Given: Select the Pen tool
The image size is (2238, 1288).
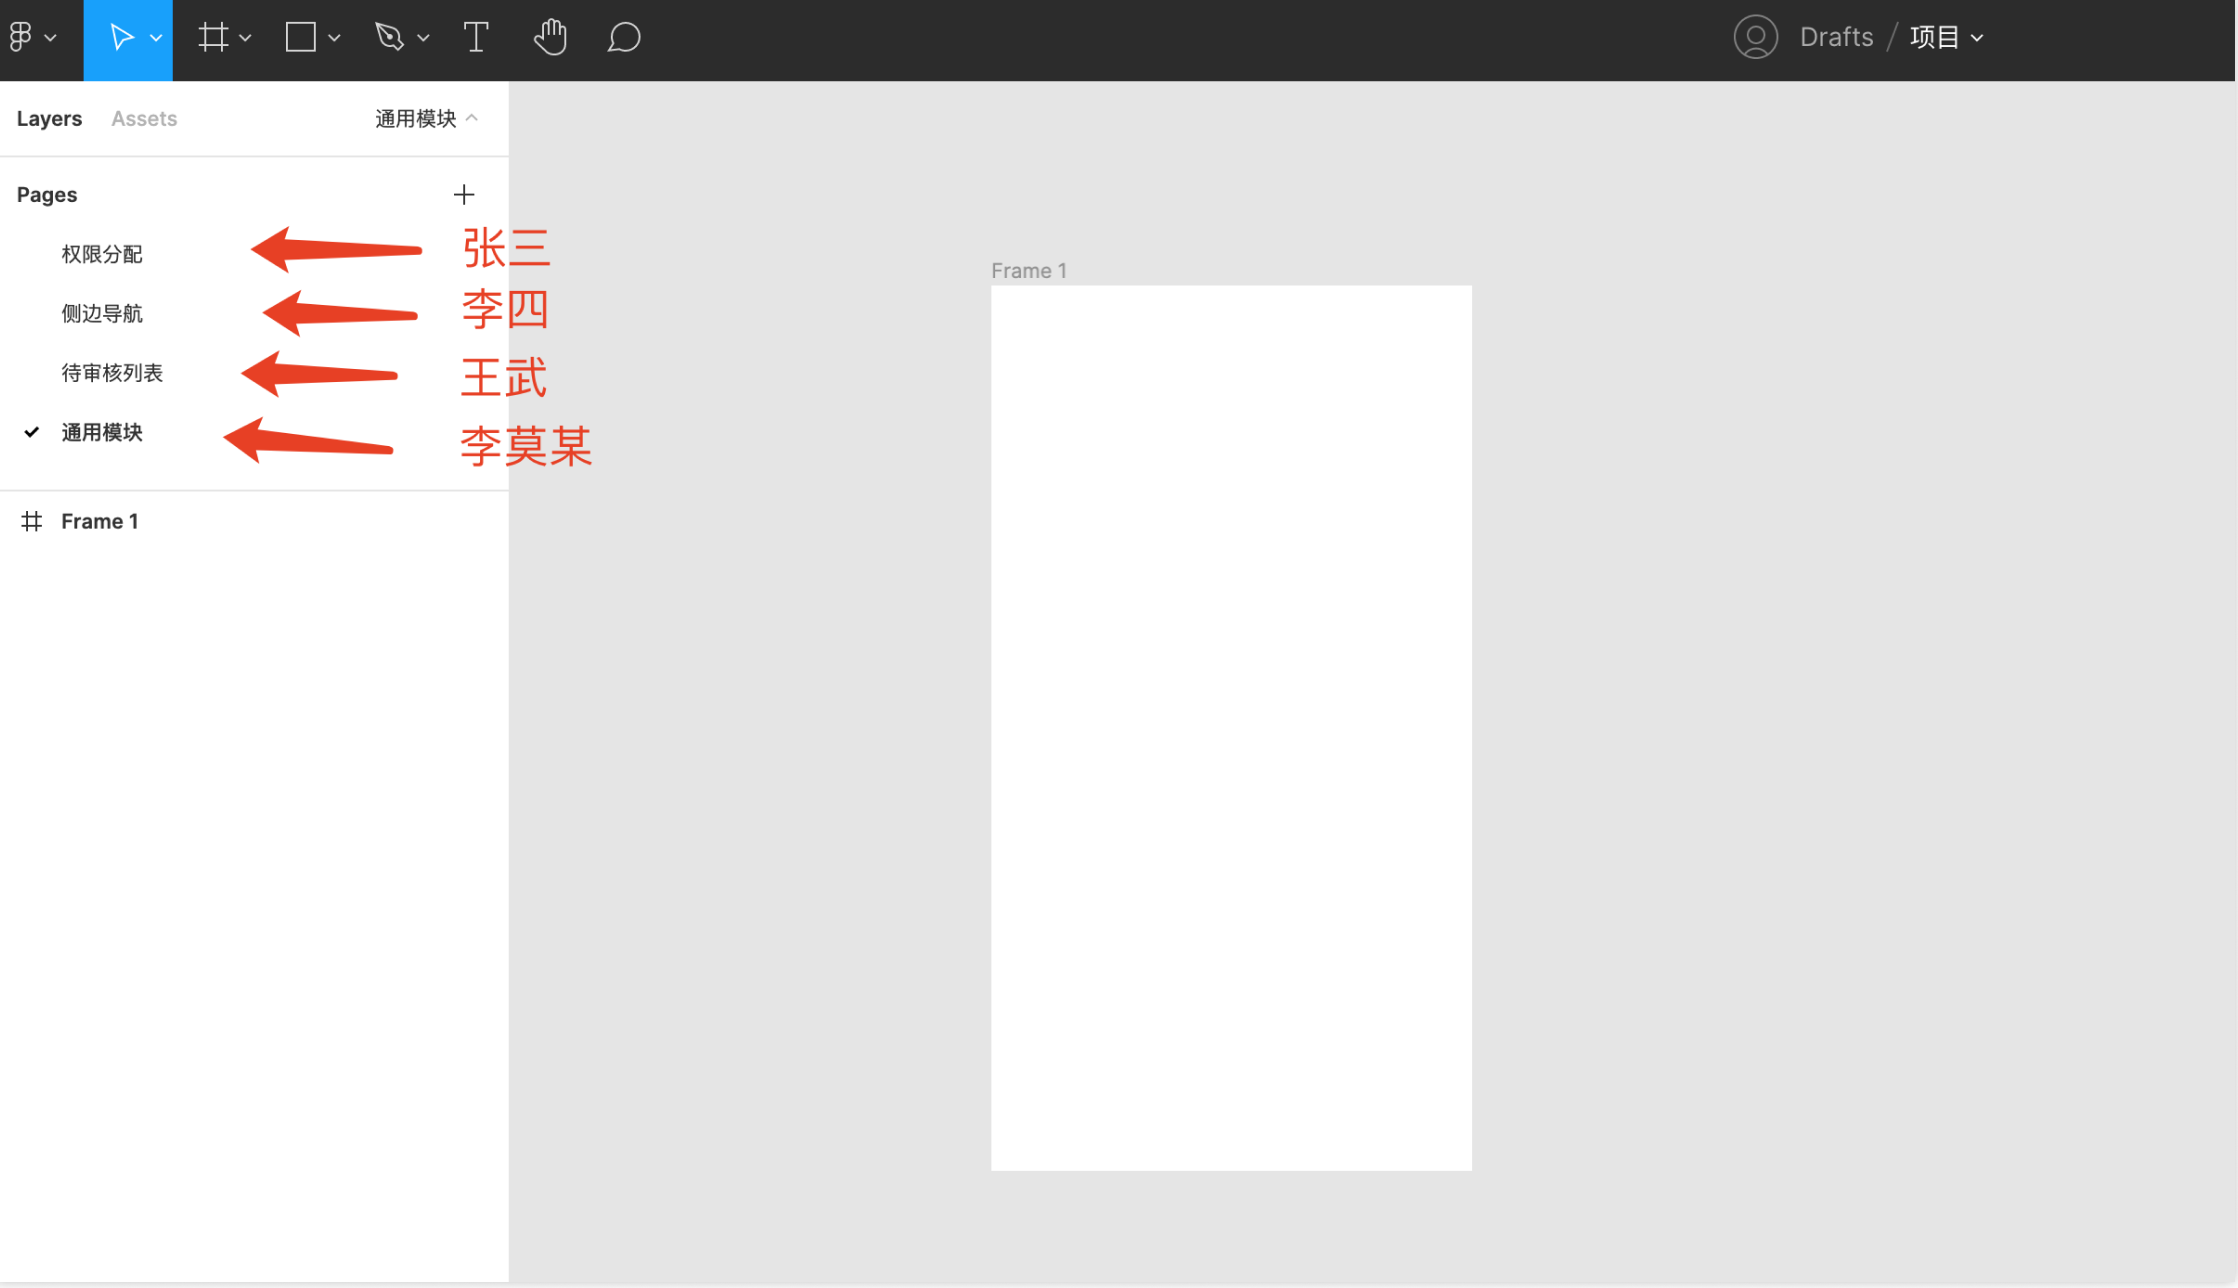Looking at the screenshot, I should coord(389,38).
